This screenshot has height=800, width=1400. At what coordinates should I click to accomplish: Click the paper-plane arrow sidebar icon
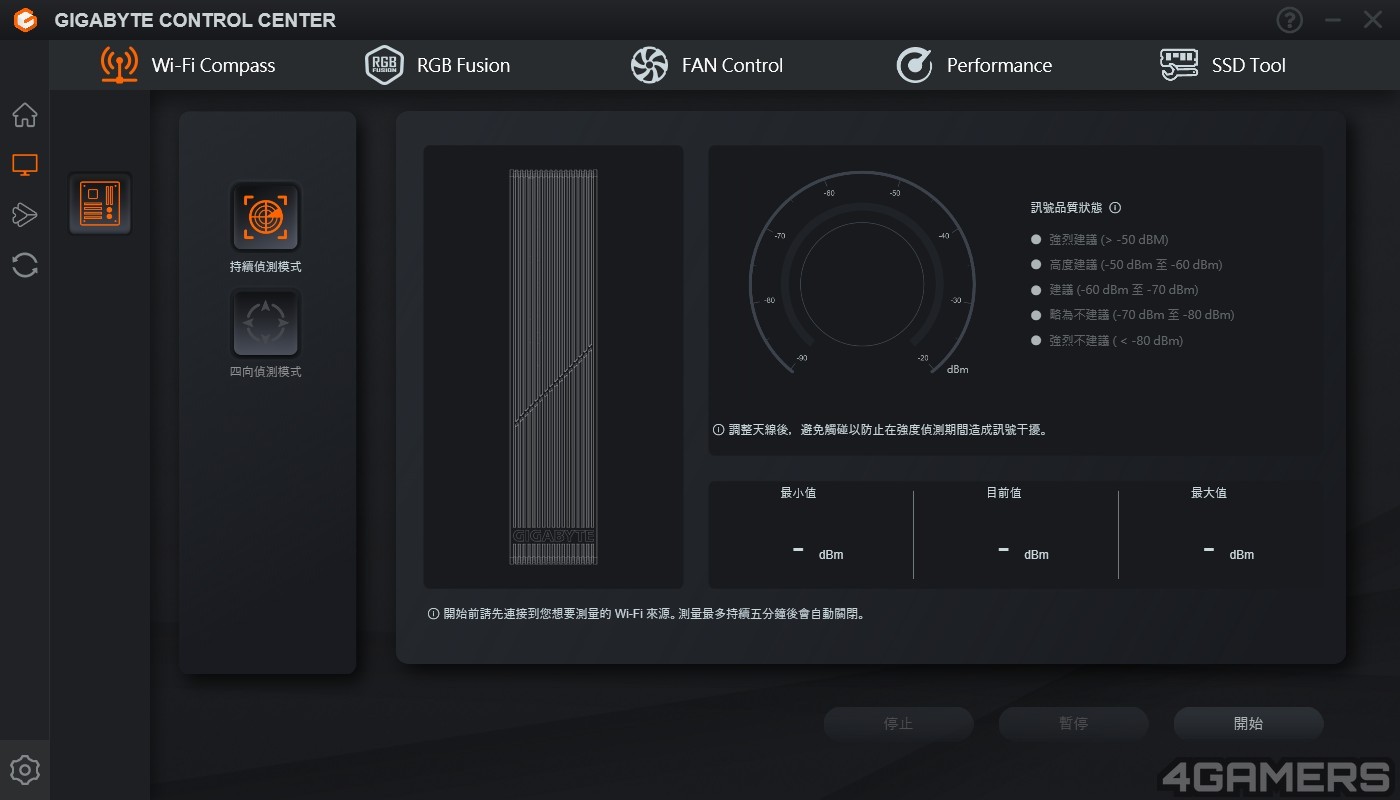point(25,214)
